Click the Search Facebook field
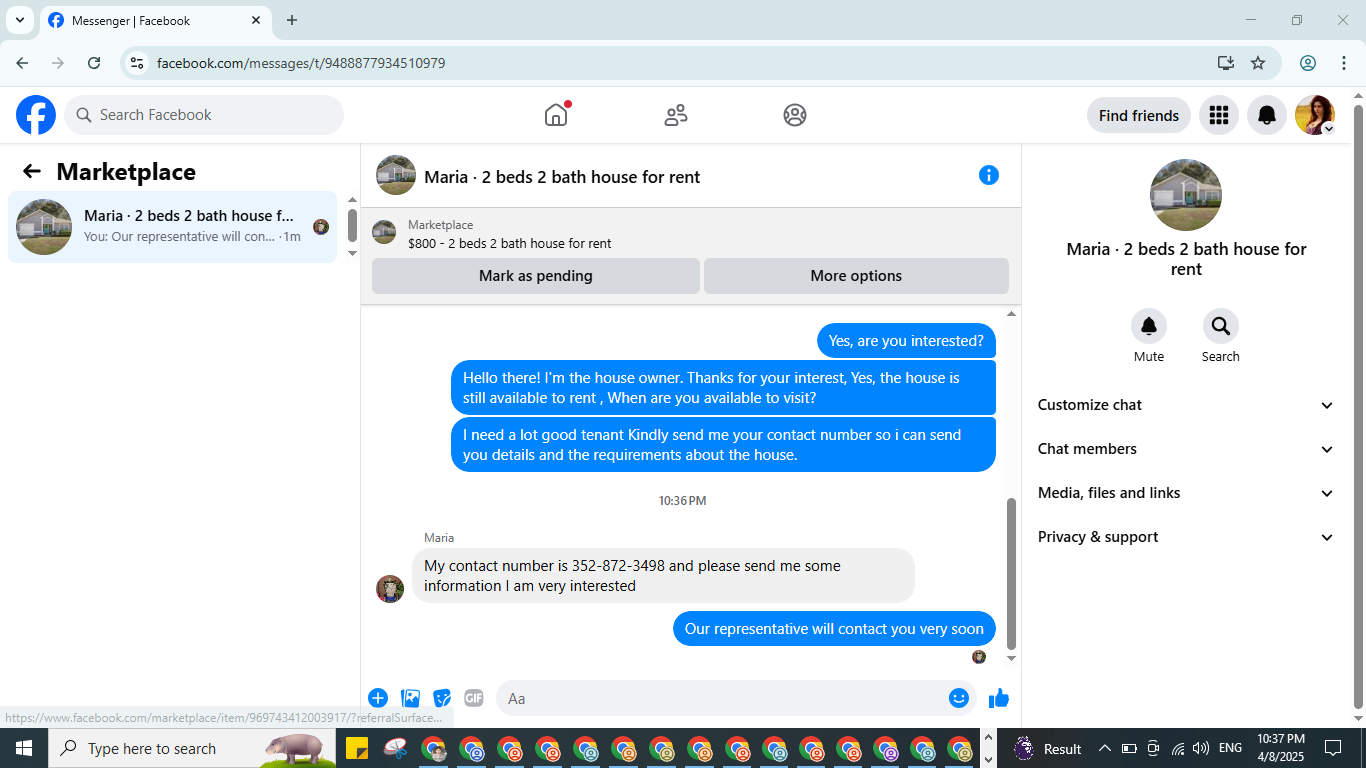This screenshot has width=1366, height=768. [x=204, y=115]
